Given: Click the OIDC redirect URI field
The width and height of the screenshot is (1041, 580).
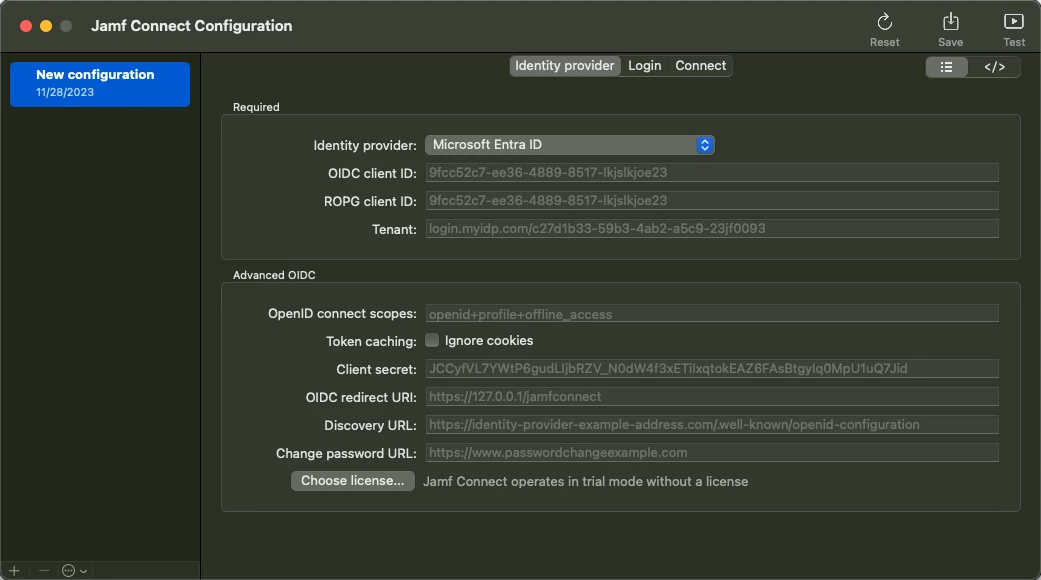Looking at the screenshot, I should tap(712, 396).
